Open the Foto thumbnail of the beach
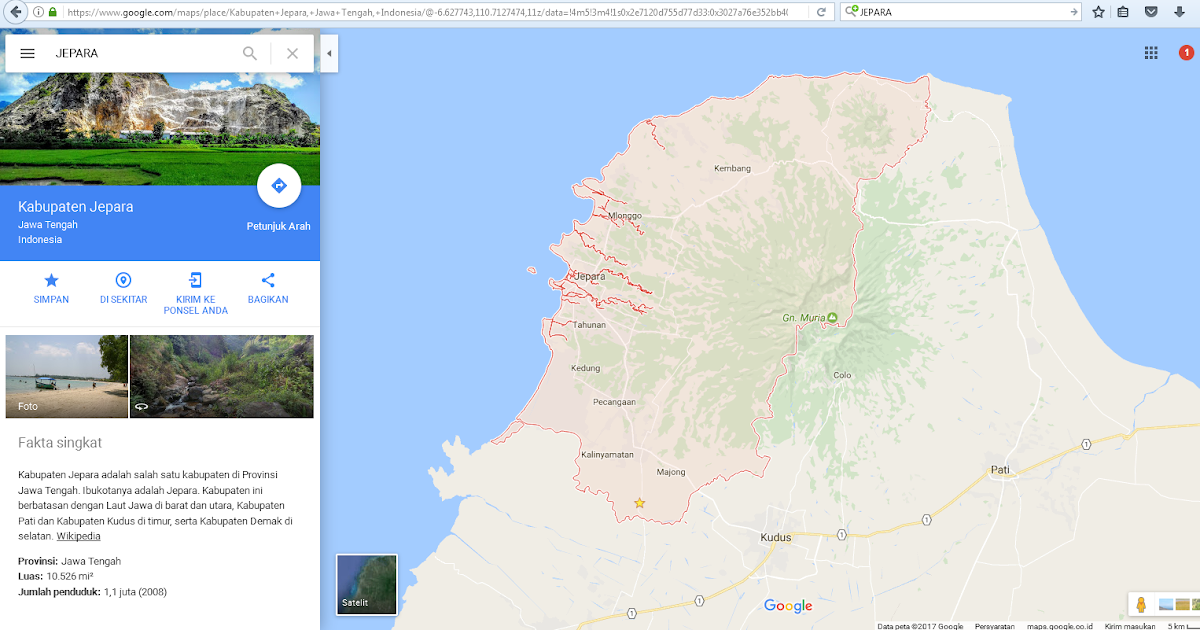 click(x=65, y=376)
